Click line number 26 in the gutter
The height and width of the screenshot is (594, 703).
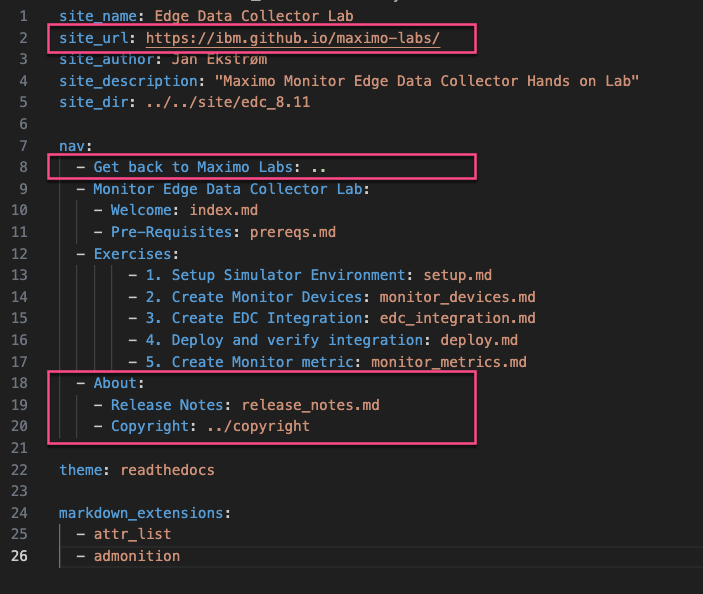pos(19,556)
